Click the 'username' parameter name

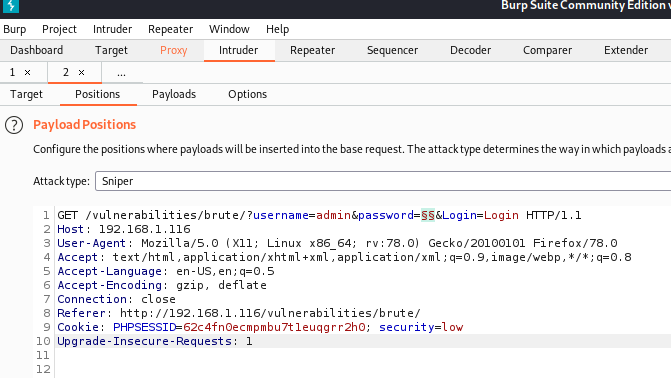[x=281, y=215]
